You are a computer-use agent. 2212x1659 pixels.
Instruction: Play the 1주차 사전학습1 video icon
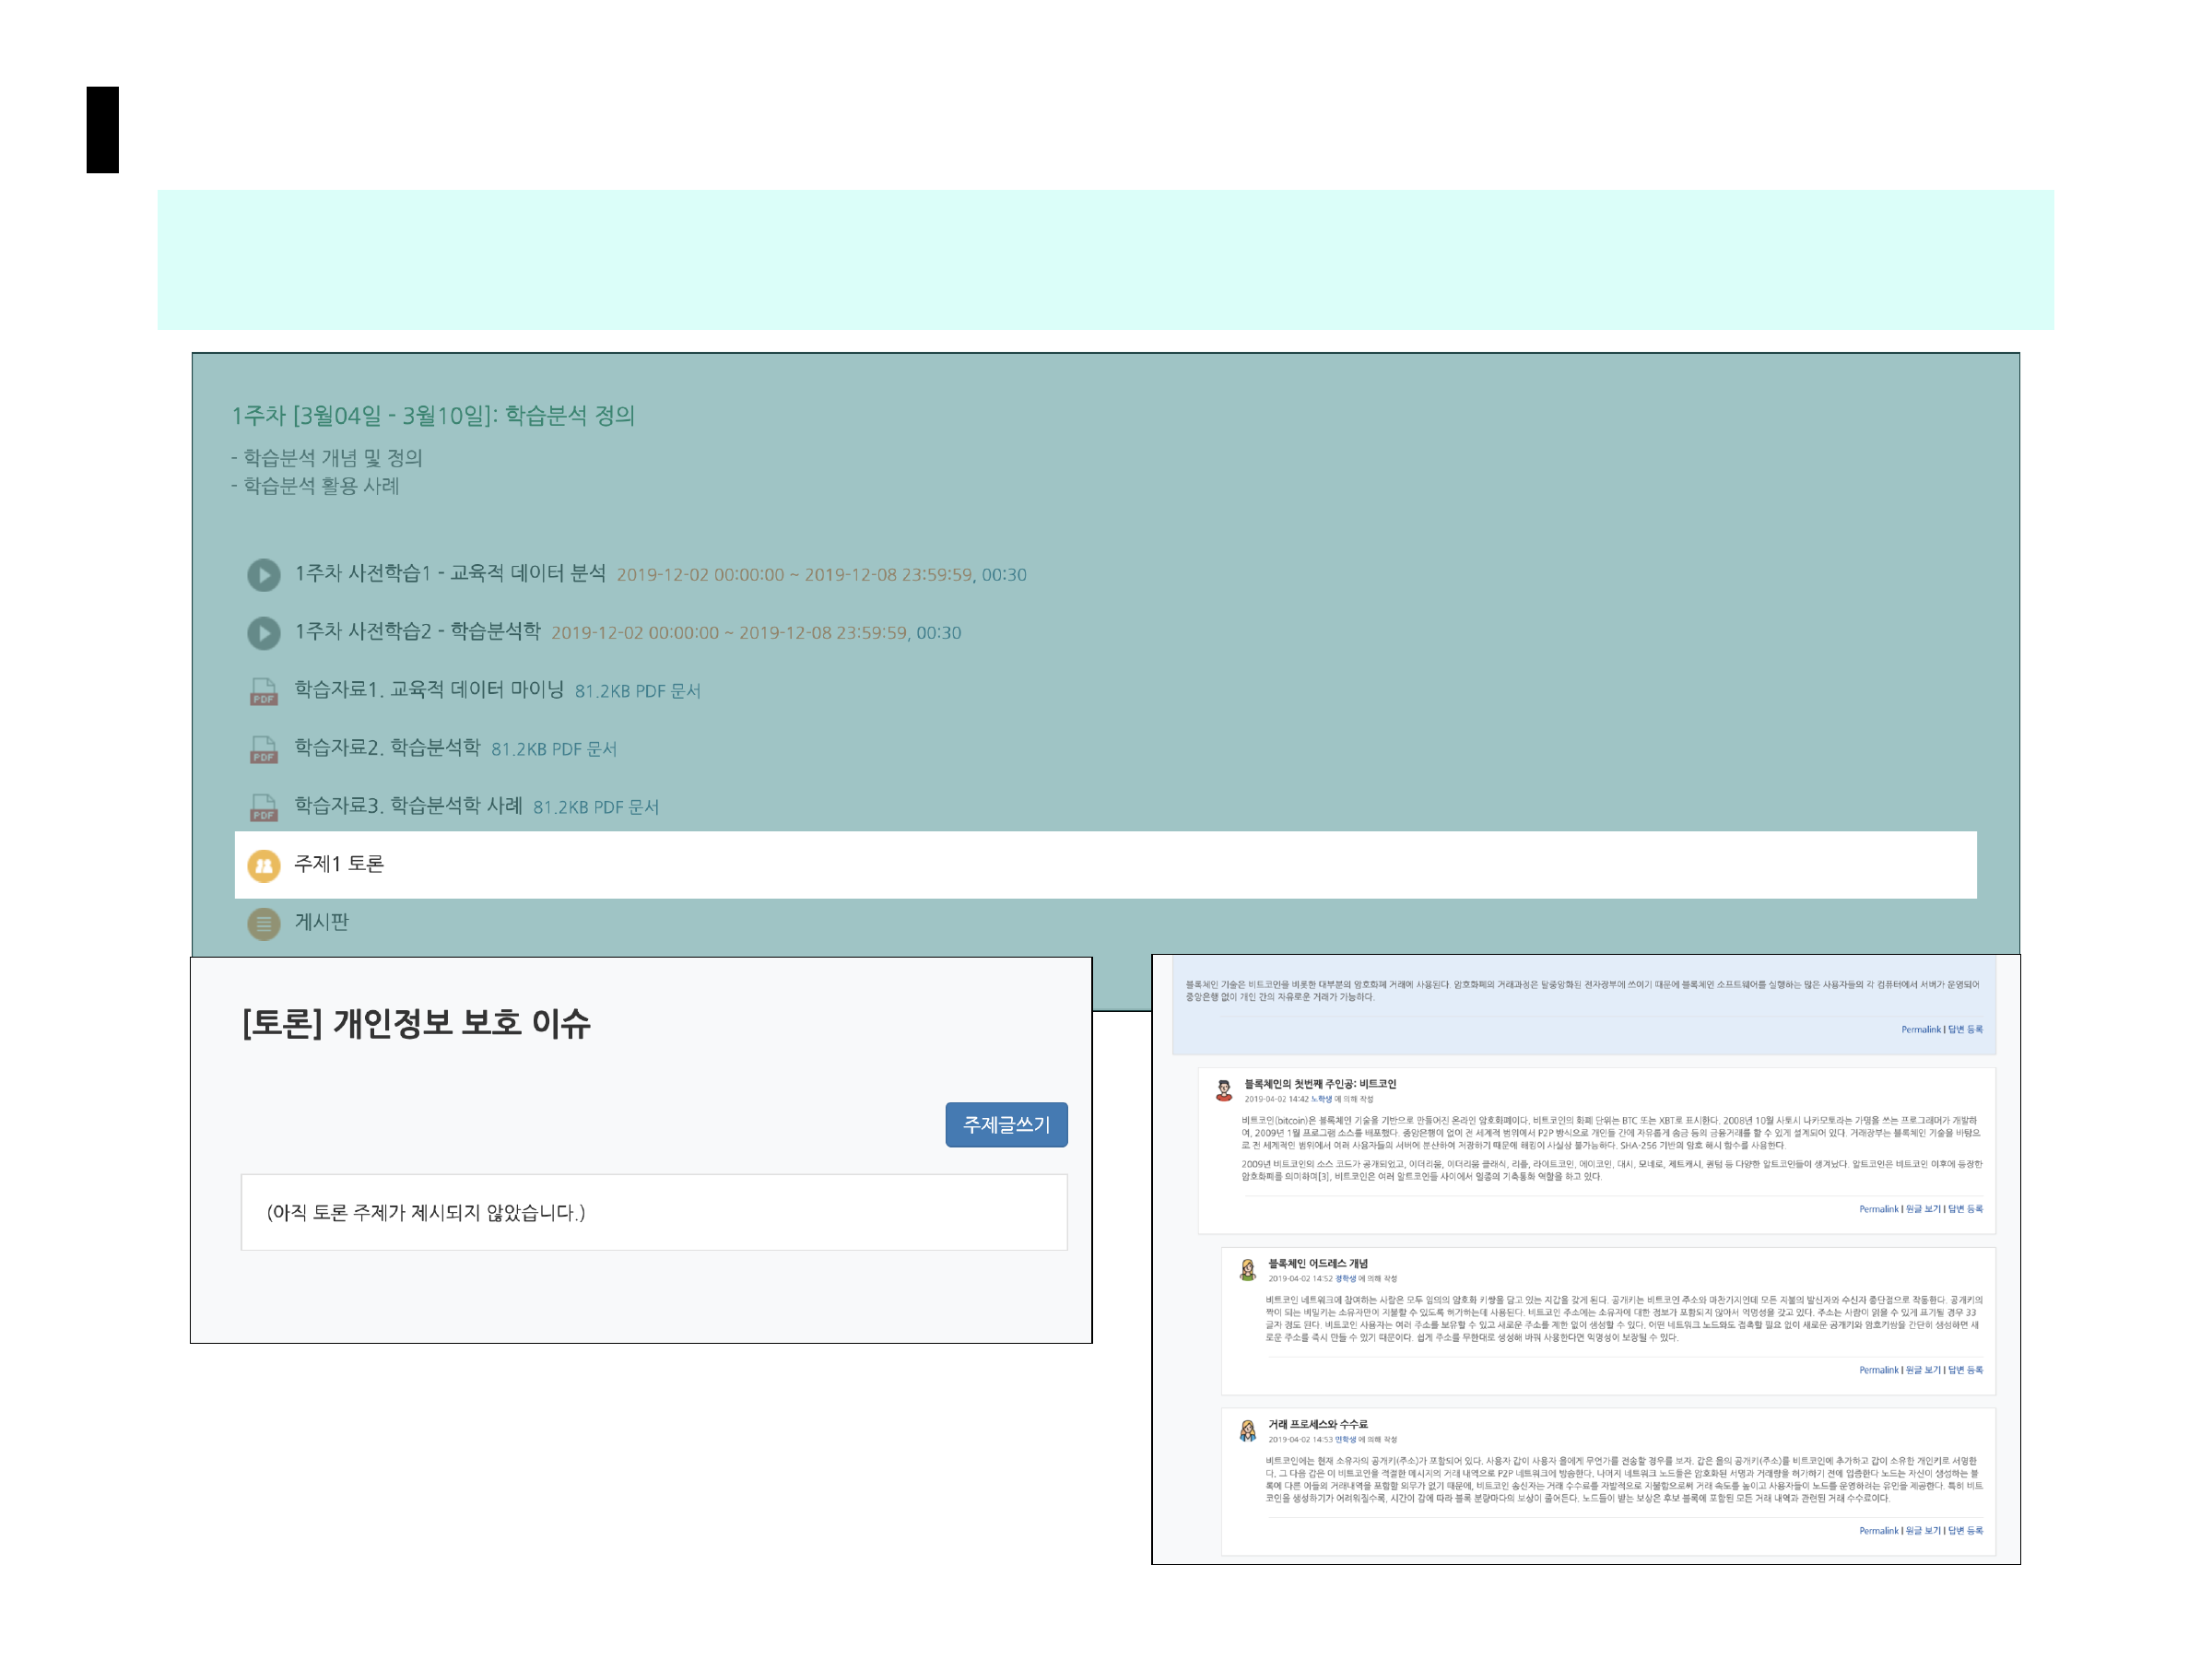tap(263, 575)
